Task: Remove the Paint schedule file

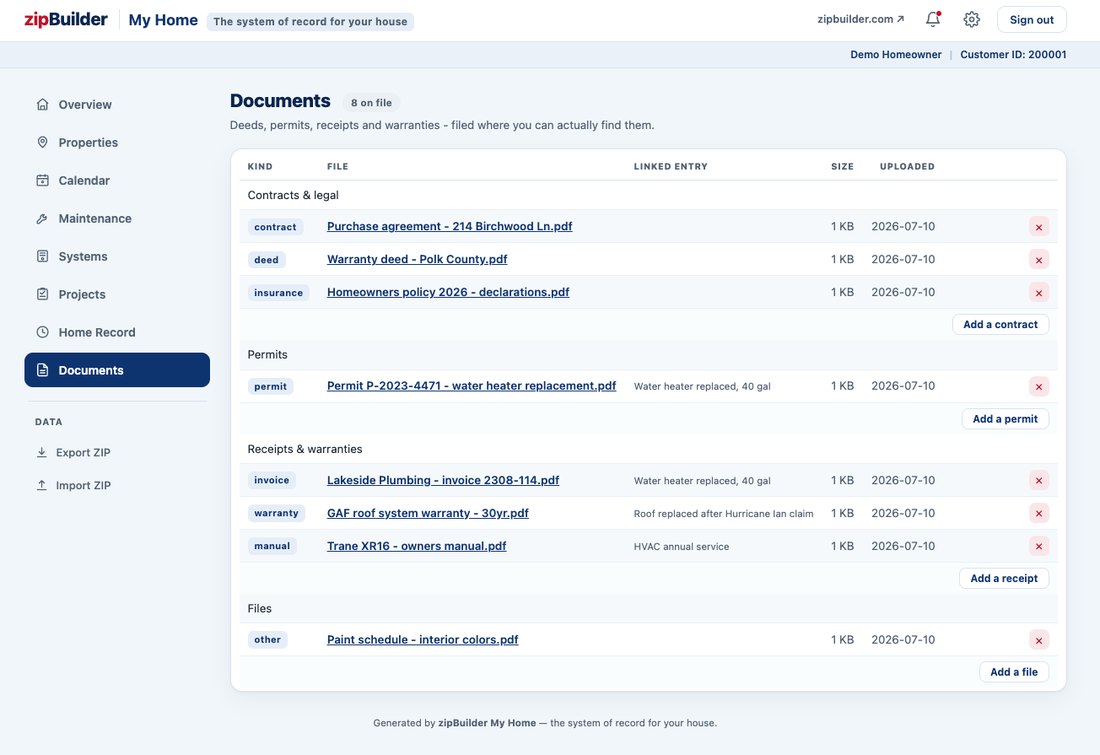Action: pyautogui.click(x=1039, y=640)
